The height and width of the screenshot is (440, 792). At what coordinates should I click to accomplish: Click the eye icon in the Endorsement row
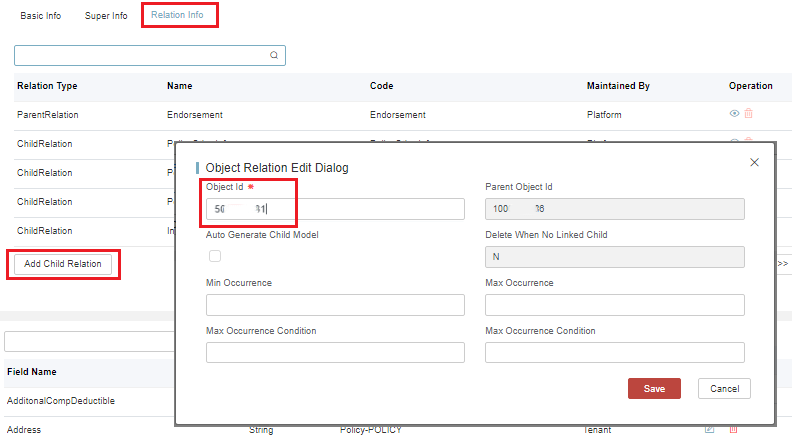point(734,114)
